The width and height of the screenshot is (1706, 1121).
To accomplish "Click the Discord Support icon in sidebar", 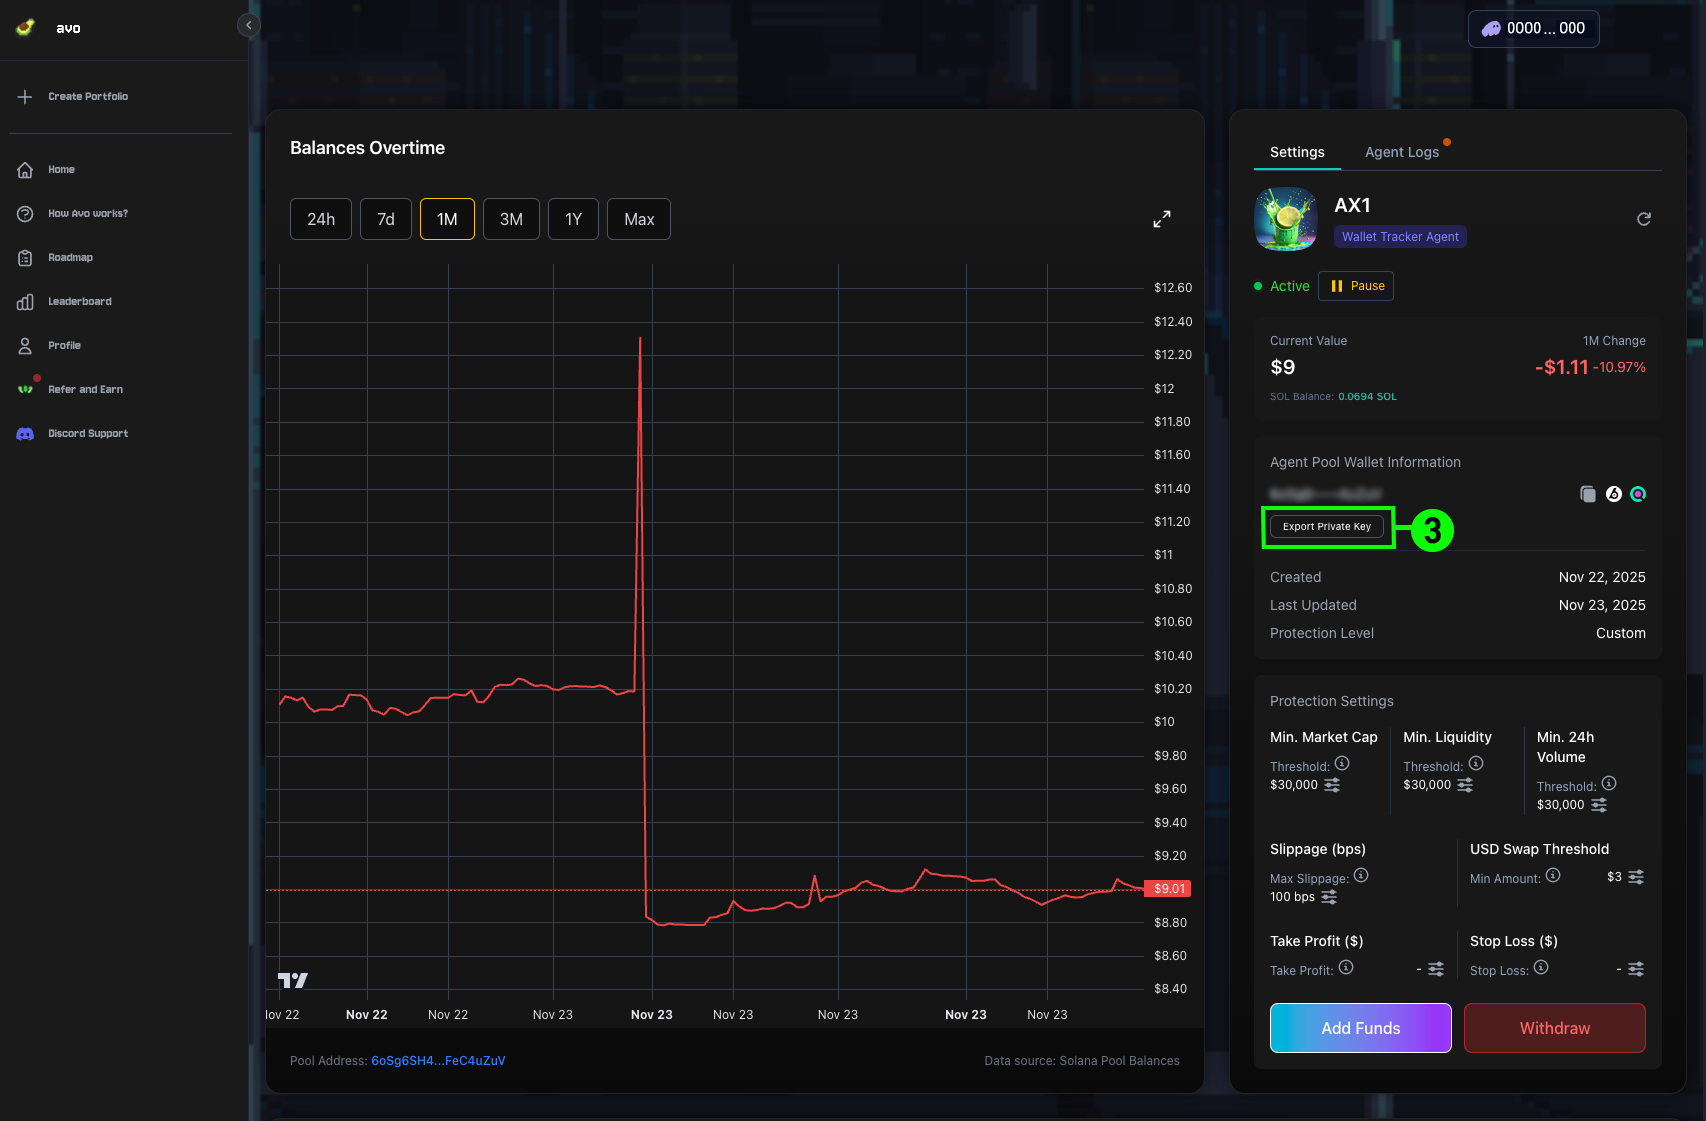I will [26, 434].
